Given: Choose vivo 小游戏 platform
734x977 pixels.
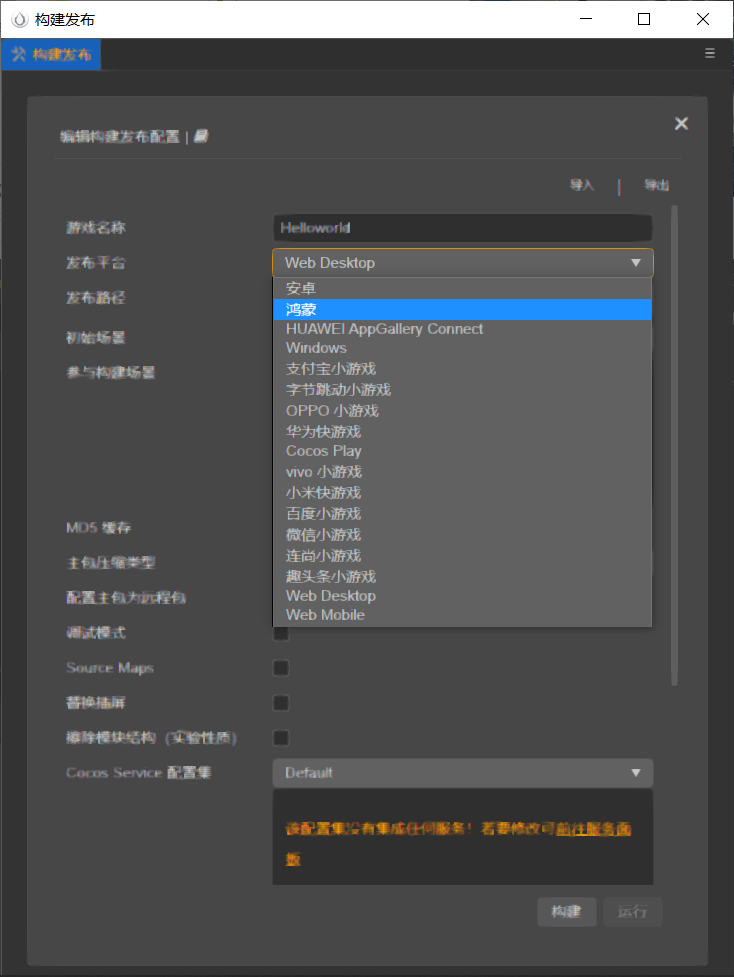Looking at the screenshot, I should pyautogui.click(x=462, y=472).
